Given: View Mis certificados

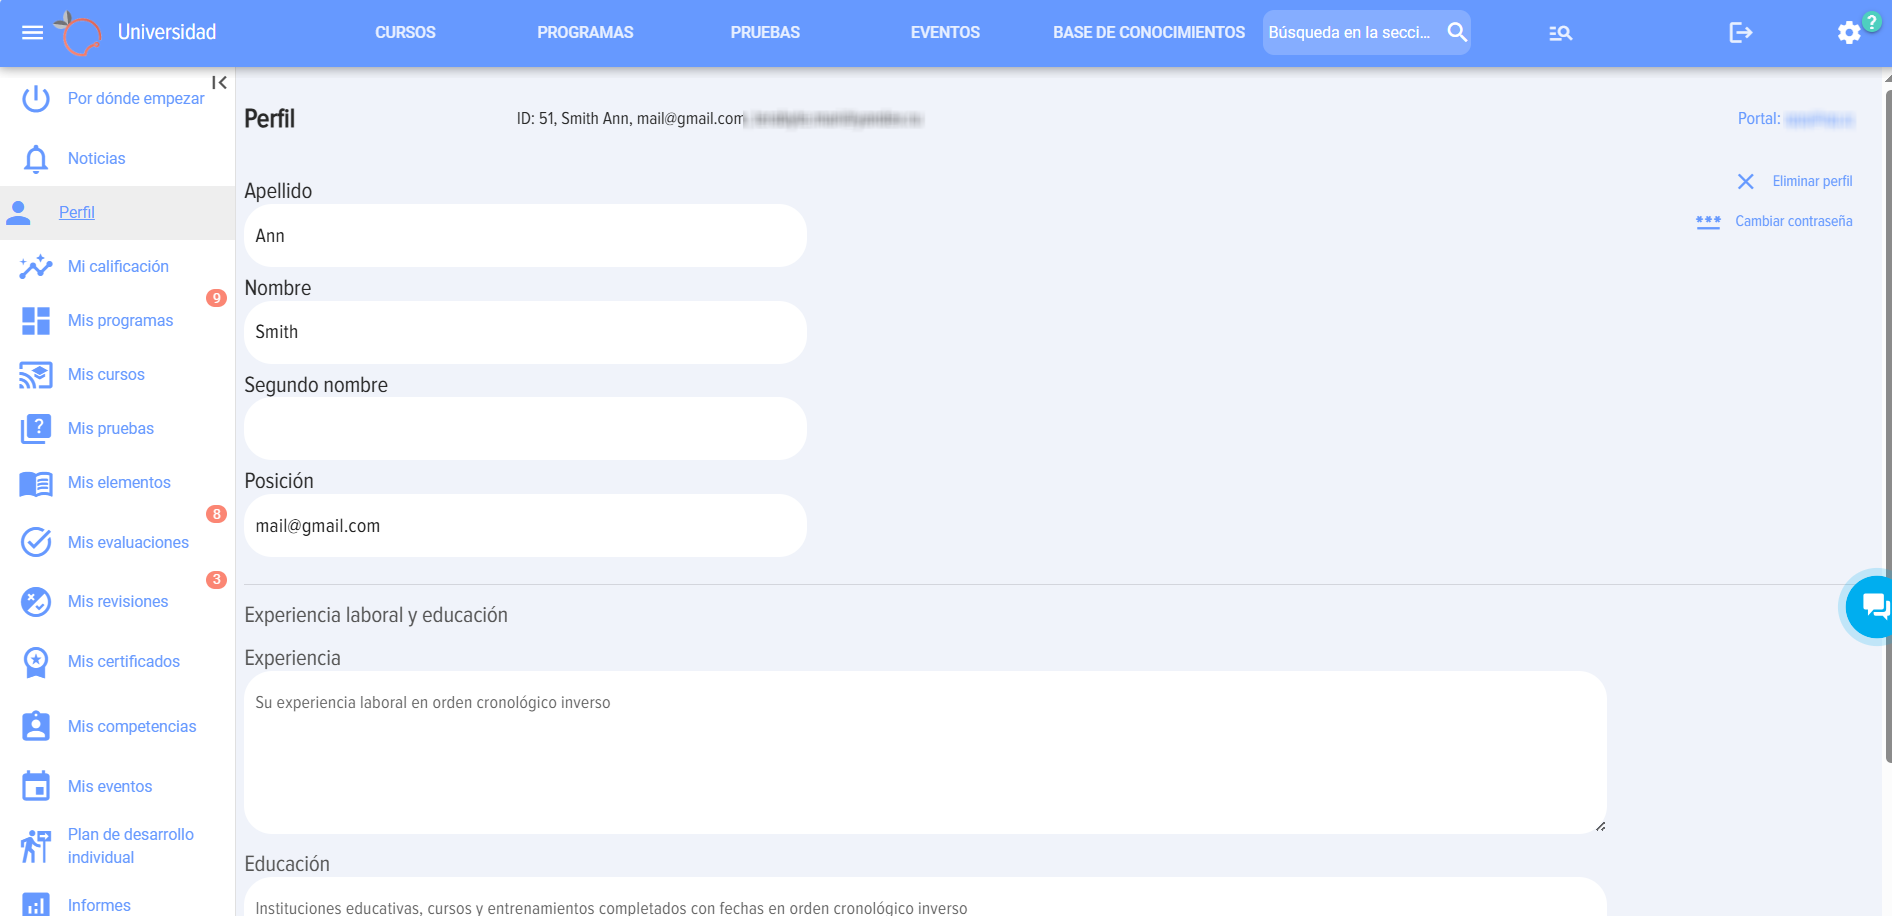Looking at the screenshot, I should 124,662.
